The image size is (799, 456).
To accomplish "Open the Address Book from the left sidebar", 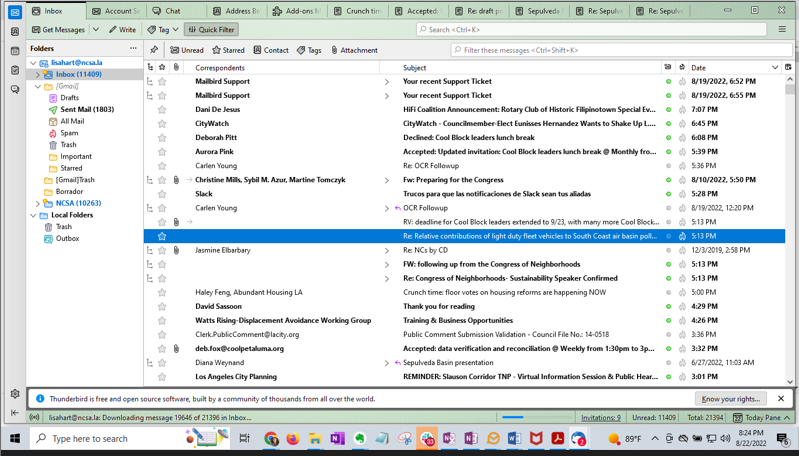I will (14, 31).
